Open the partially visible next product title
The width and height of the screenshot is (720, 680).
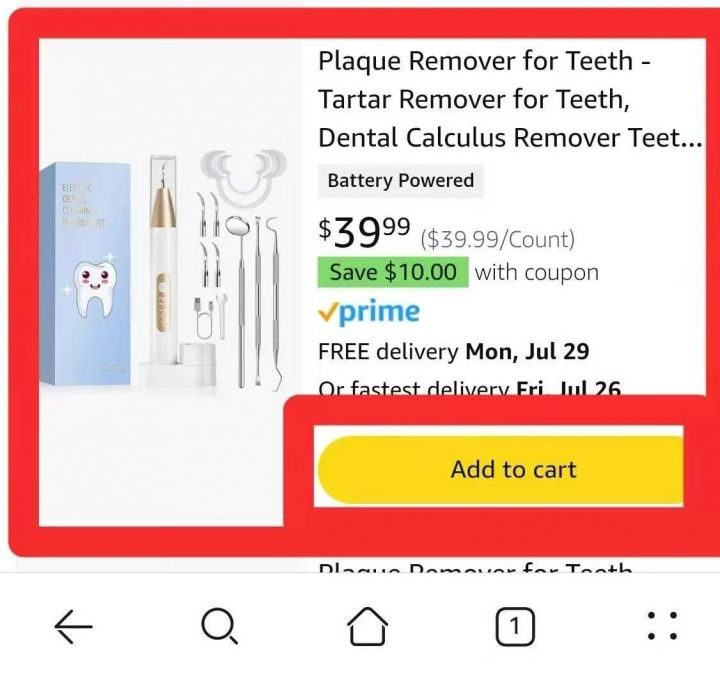475,567
